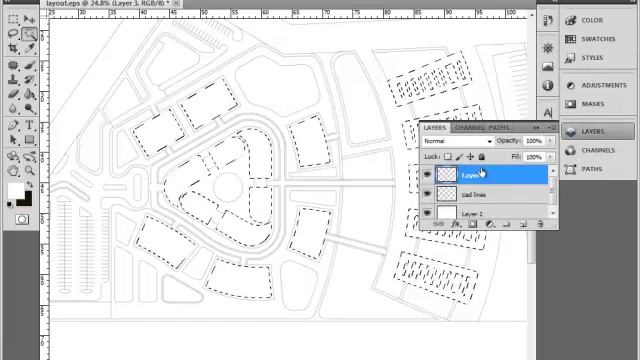Image resolution: width=640 pixels, height=360 pixels.
Task: Select the Eraser tool
Action: coord(13,94)
